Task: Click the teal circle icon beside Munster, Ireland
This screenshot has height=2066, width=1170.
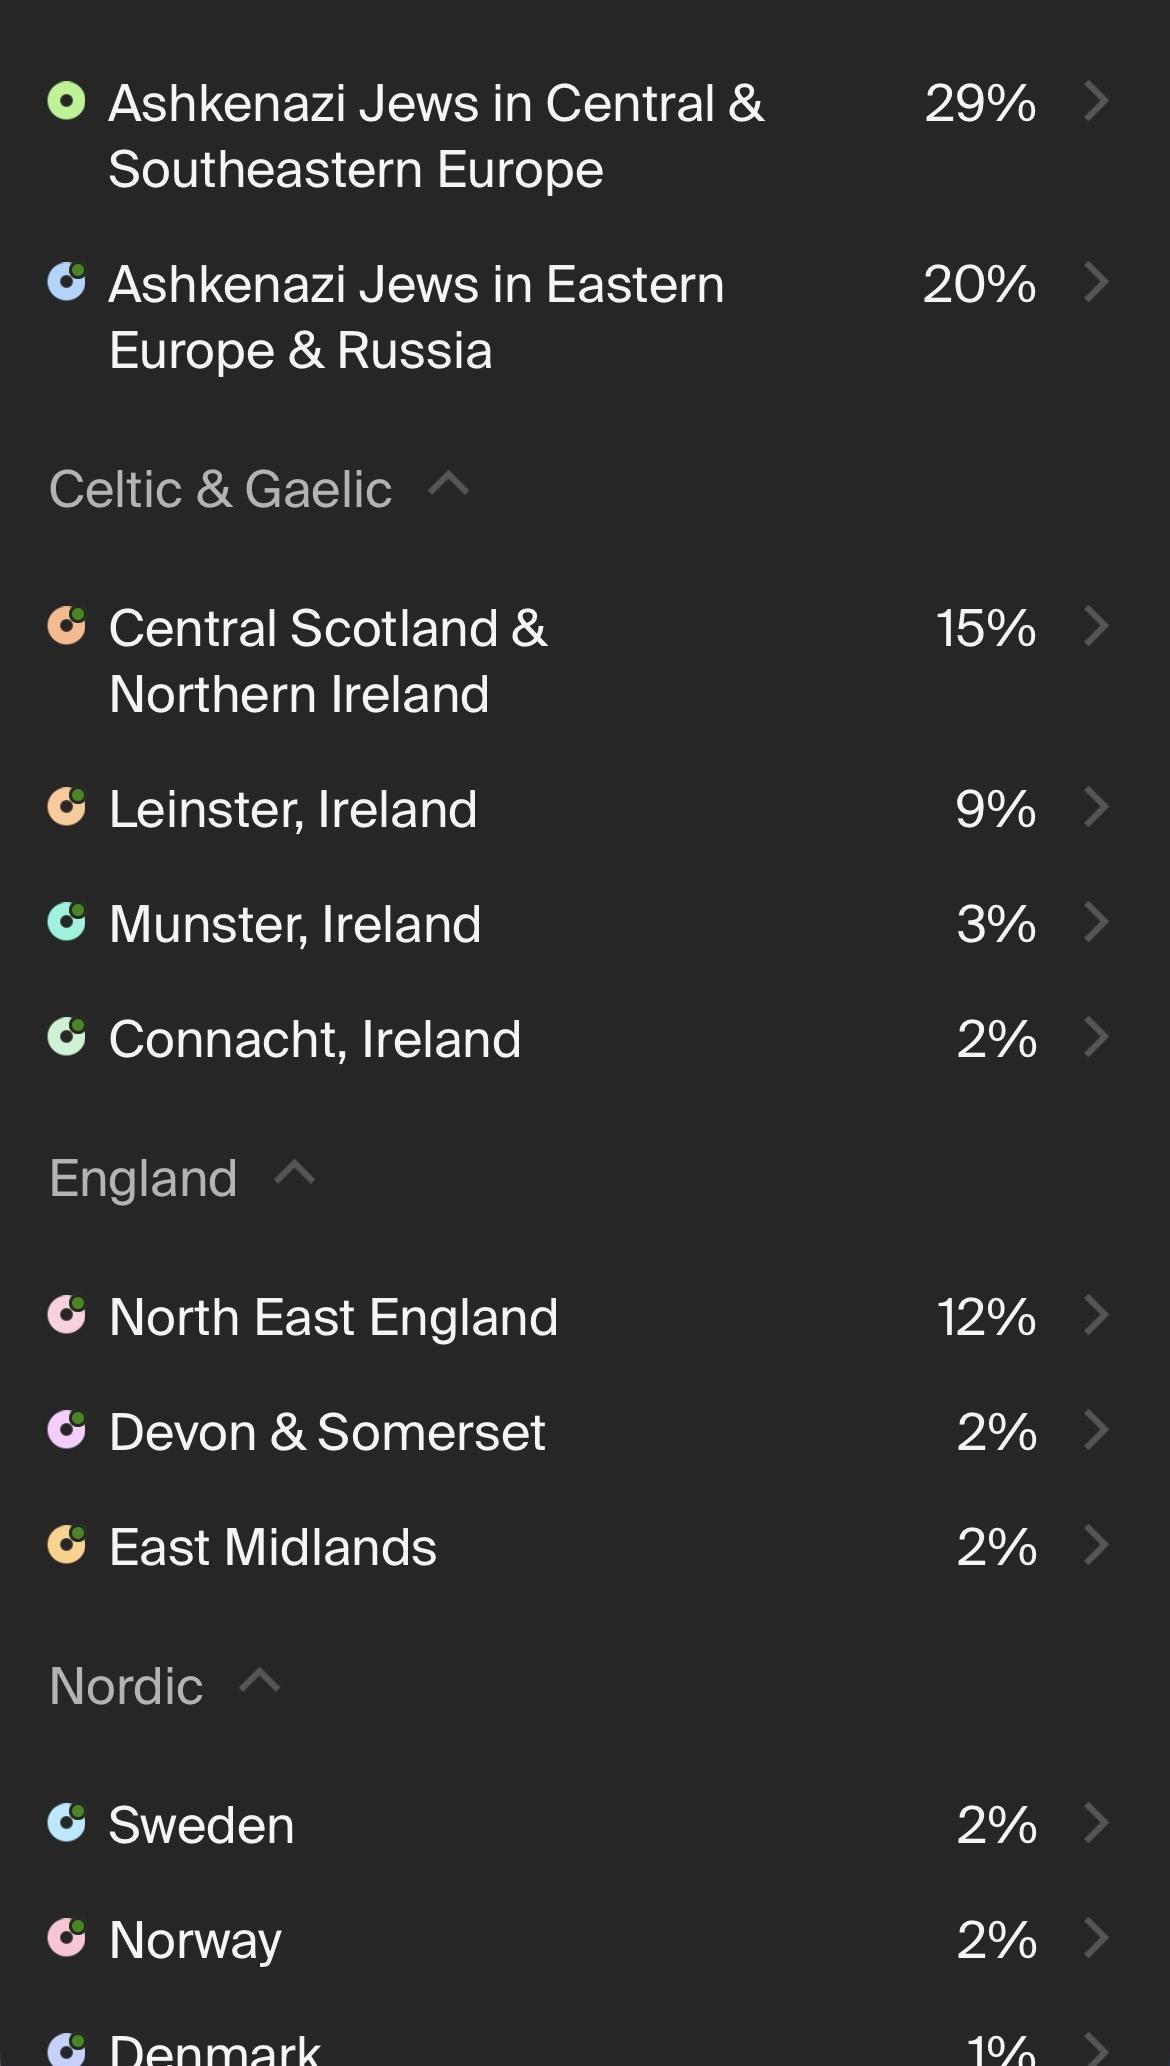Action: 67,922
